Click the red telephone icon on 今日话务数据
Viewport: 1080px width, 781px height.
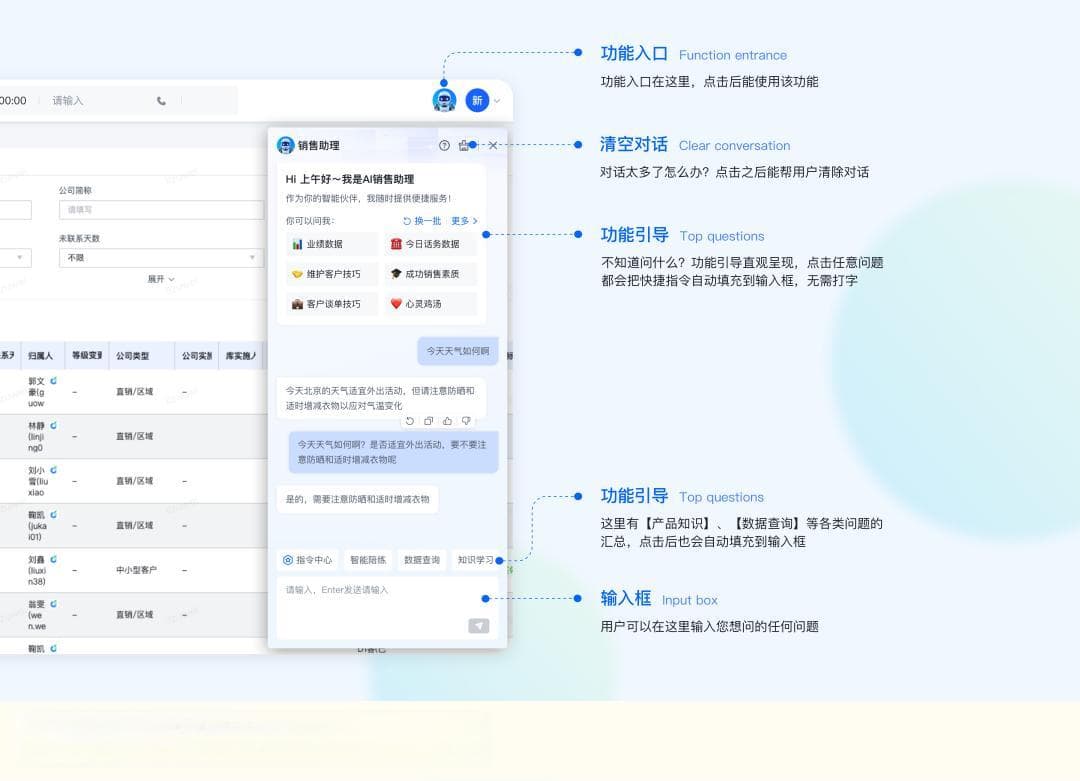pos(396,244)
